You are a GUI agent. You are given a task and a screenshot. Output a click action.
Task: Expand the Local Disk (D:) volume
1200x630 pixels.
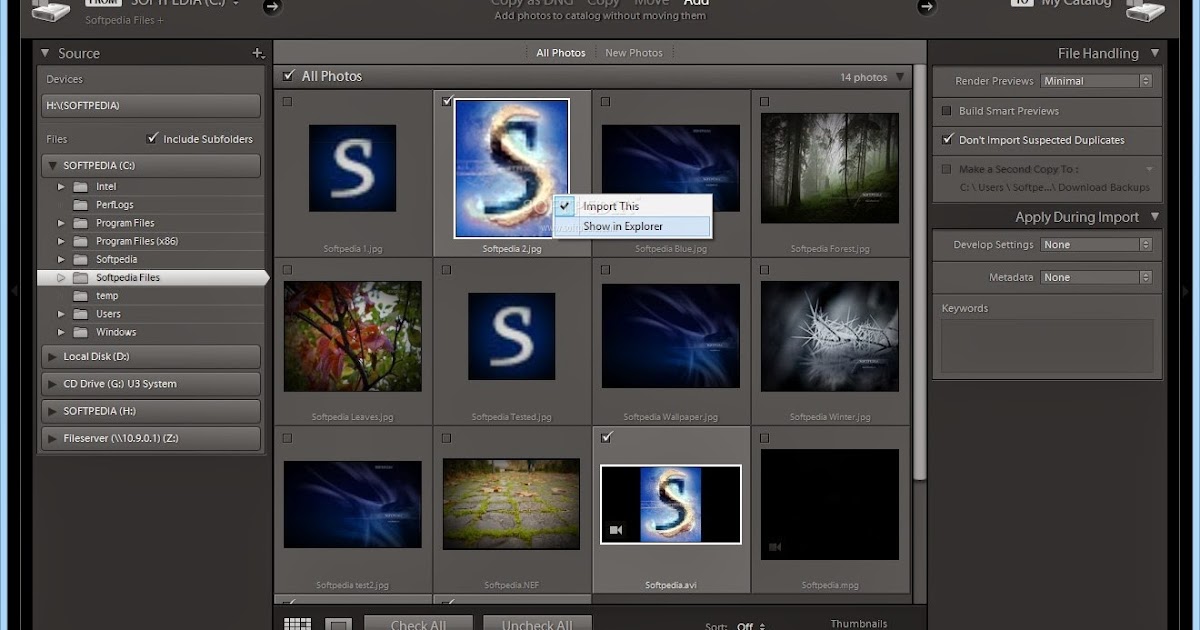pos(53,356)
